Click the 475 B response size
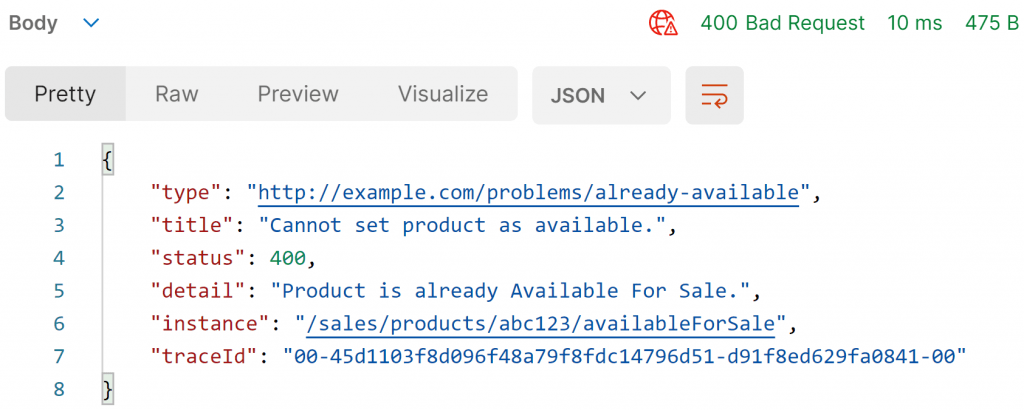This screenshot has height=410, width=1024. pos(991,24)
